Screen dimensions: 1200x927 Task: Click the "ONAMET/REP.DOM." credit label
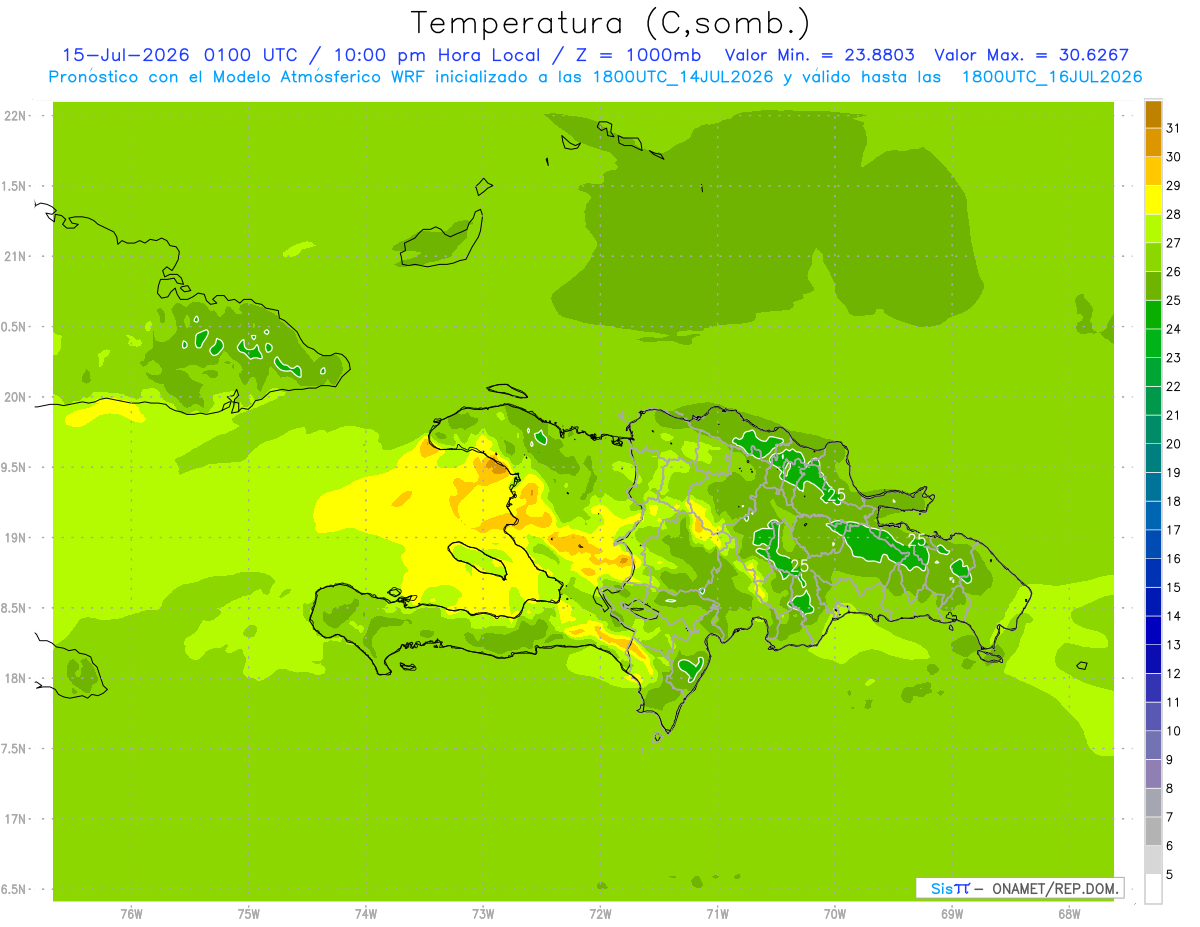tap(1055, 888)
